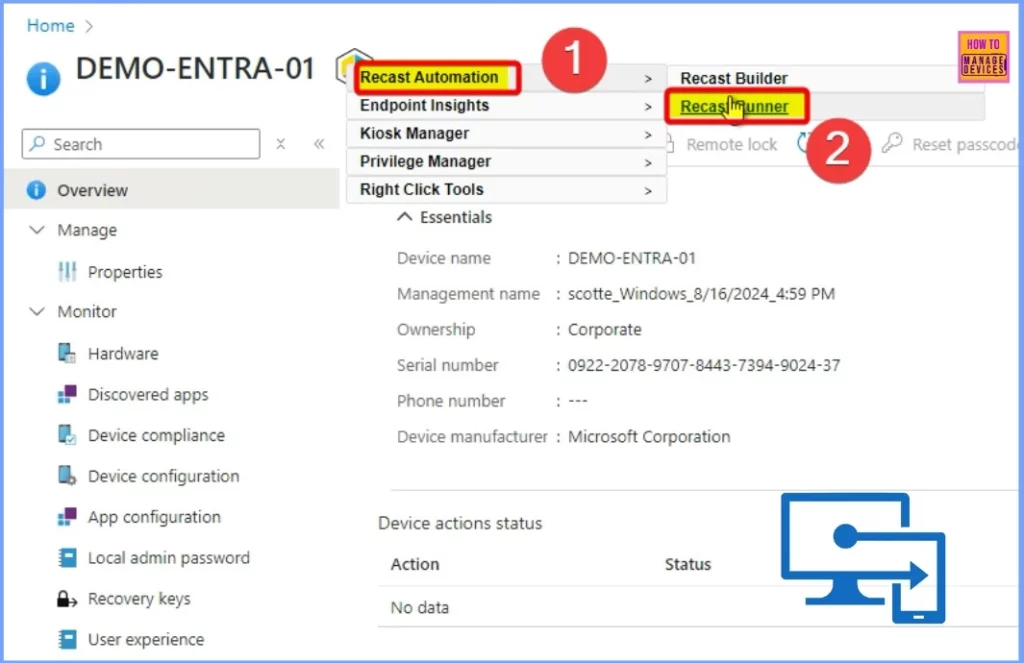Select the Management name value
The width and height of the screenshot is (1024, 663).
701,294
